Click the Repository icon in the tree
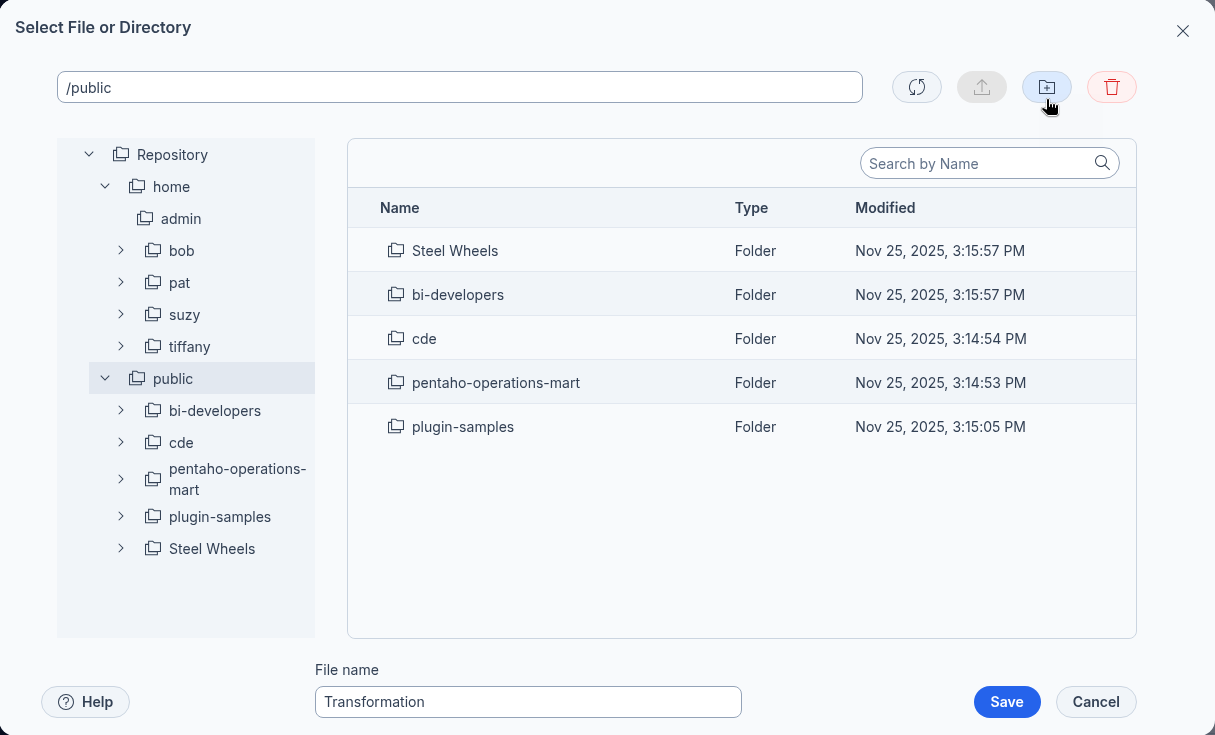This screenshot has width=1215, height=735. coord(121,155)
